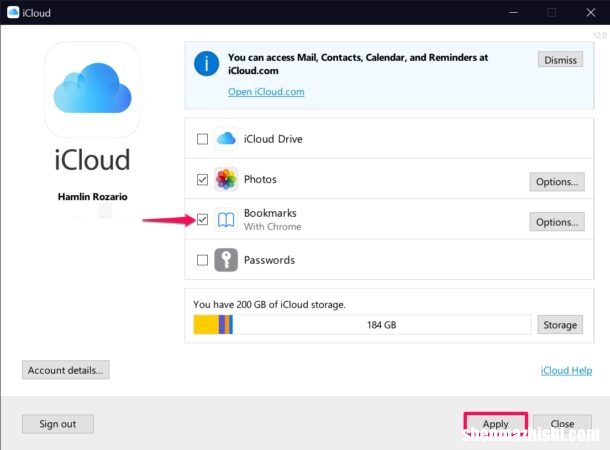Click the large iCloud logo image
The width and height of the screenshot is (610, 450).
(92, 90)
